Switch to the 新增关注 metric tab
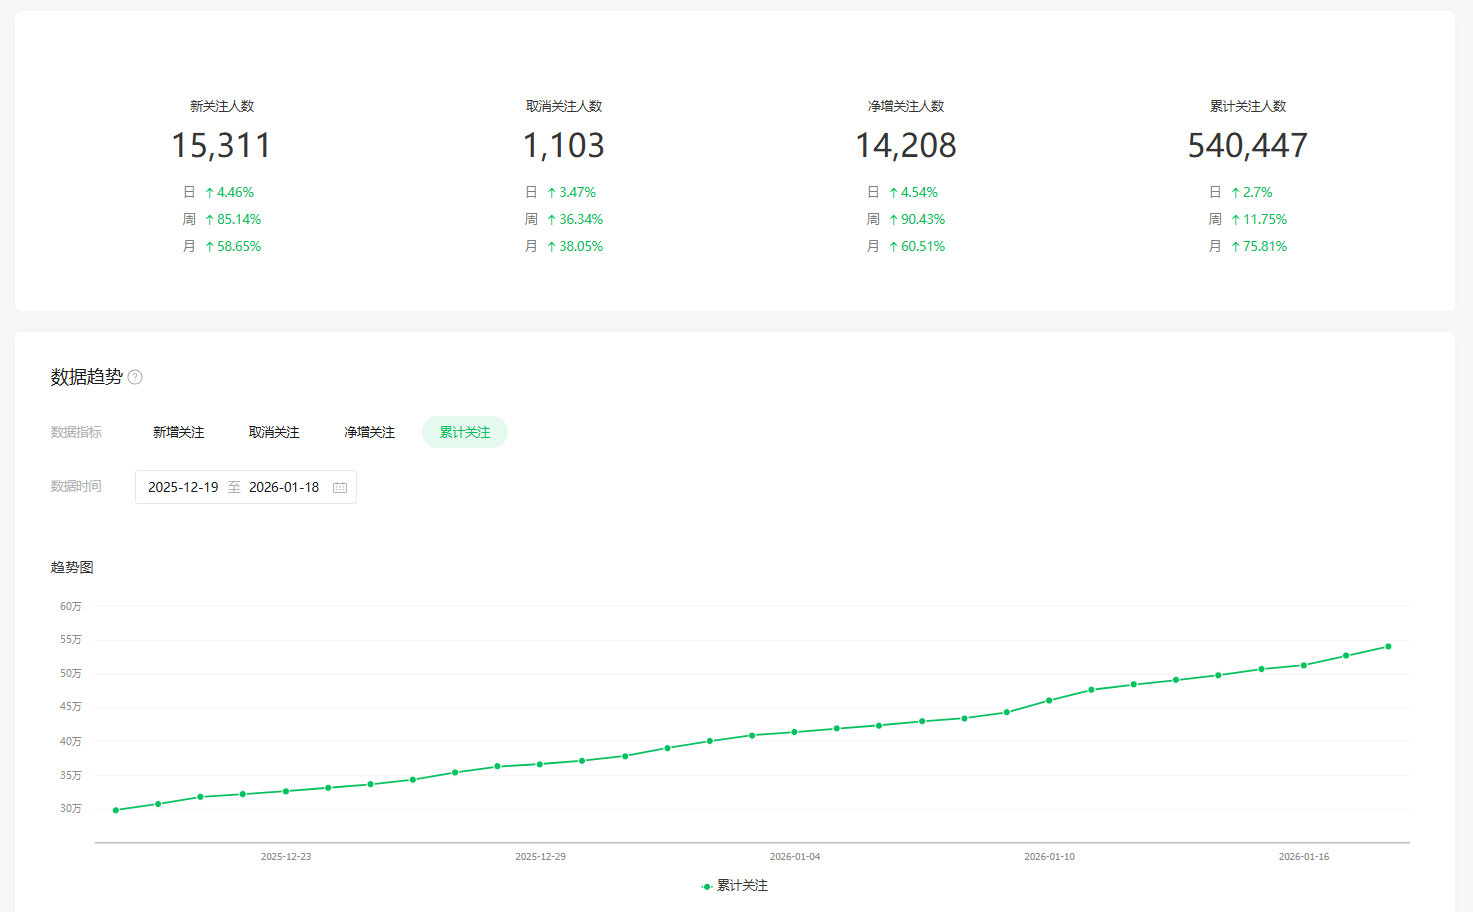The height and width of the screenshot is (912, 1473). click(x=178, y=432)
